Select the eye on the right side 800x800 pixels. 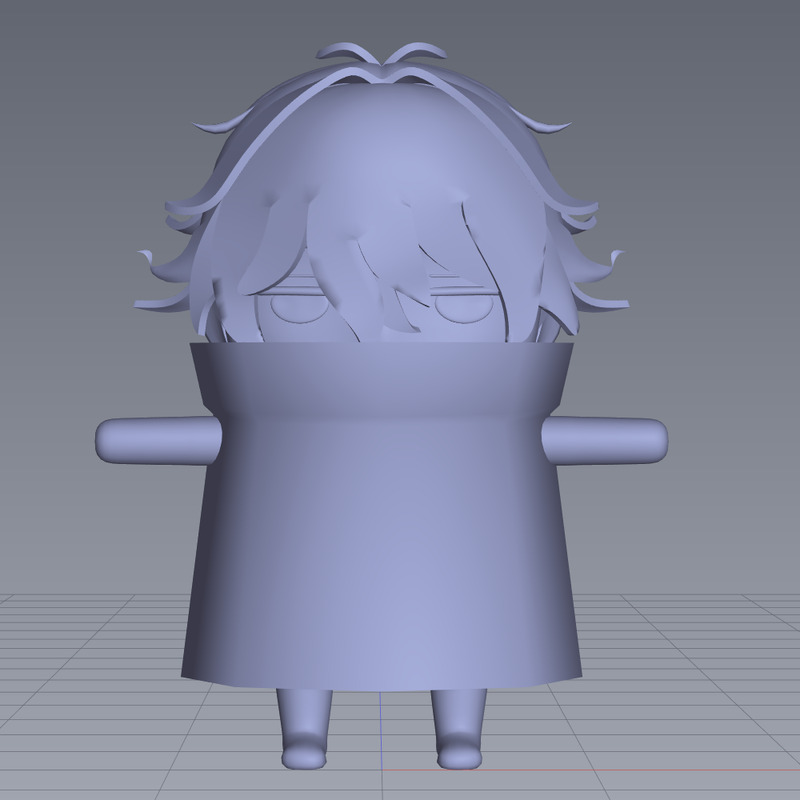(464, 308)
